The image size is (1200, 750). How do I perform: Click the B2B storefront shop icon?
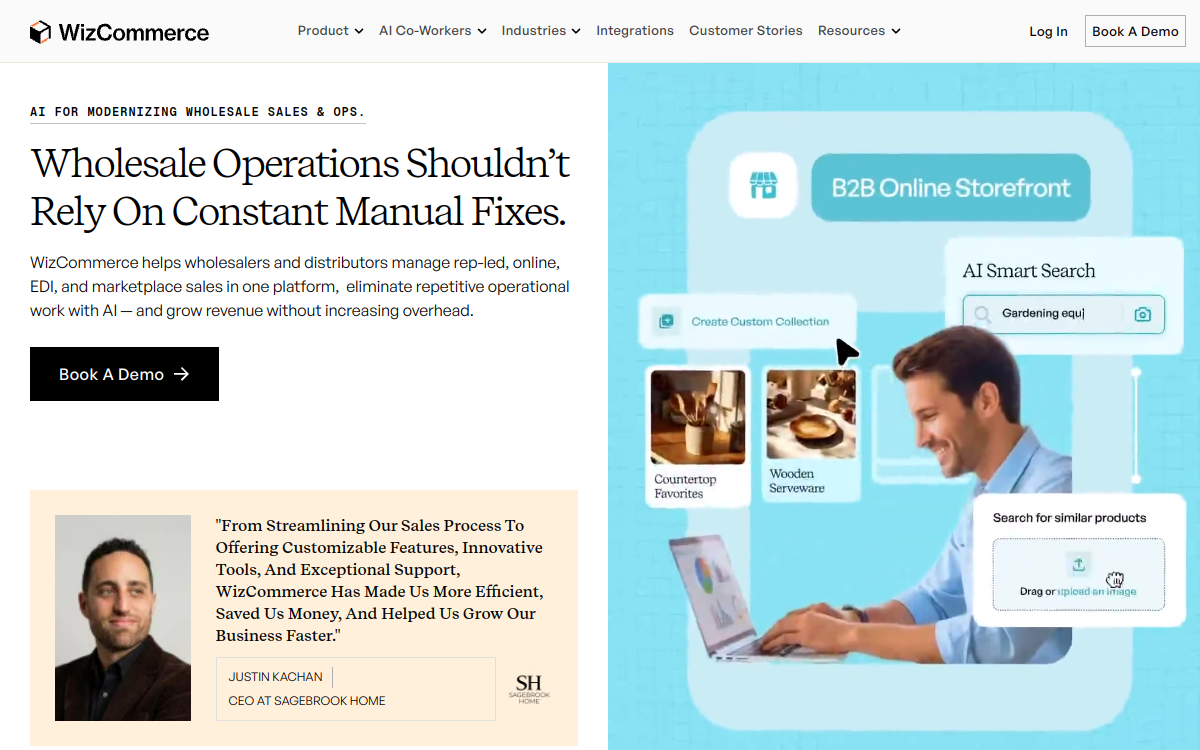click(763, 185)
